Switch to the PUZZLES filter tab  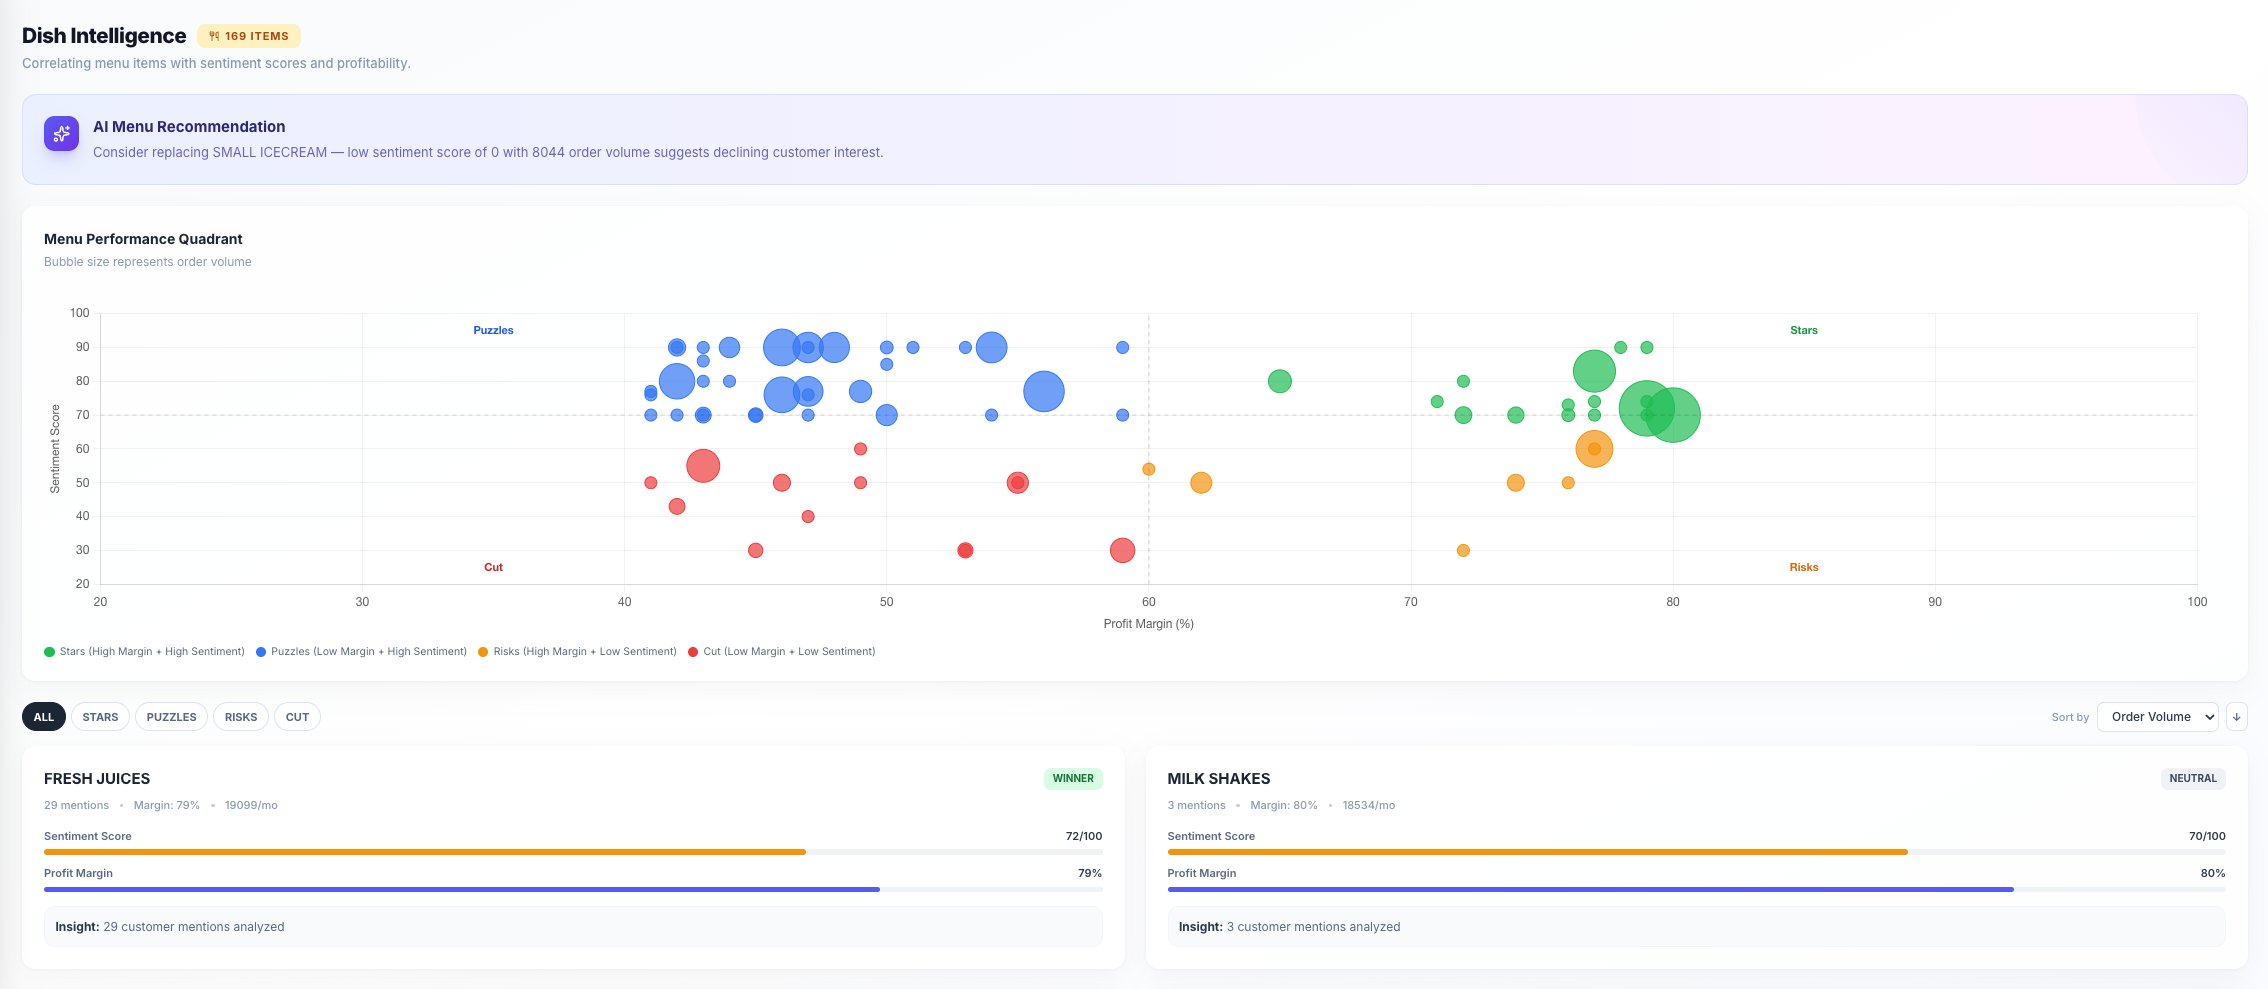click(x=171, y=716)
